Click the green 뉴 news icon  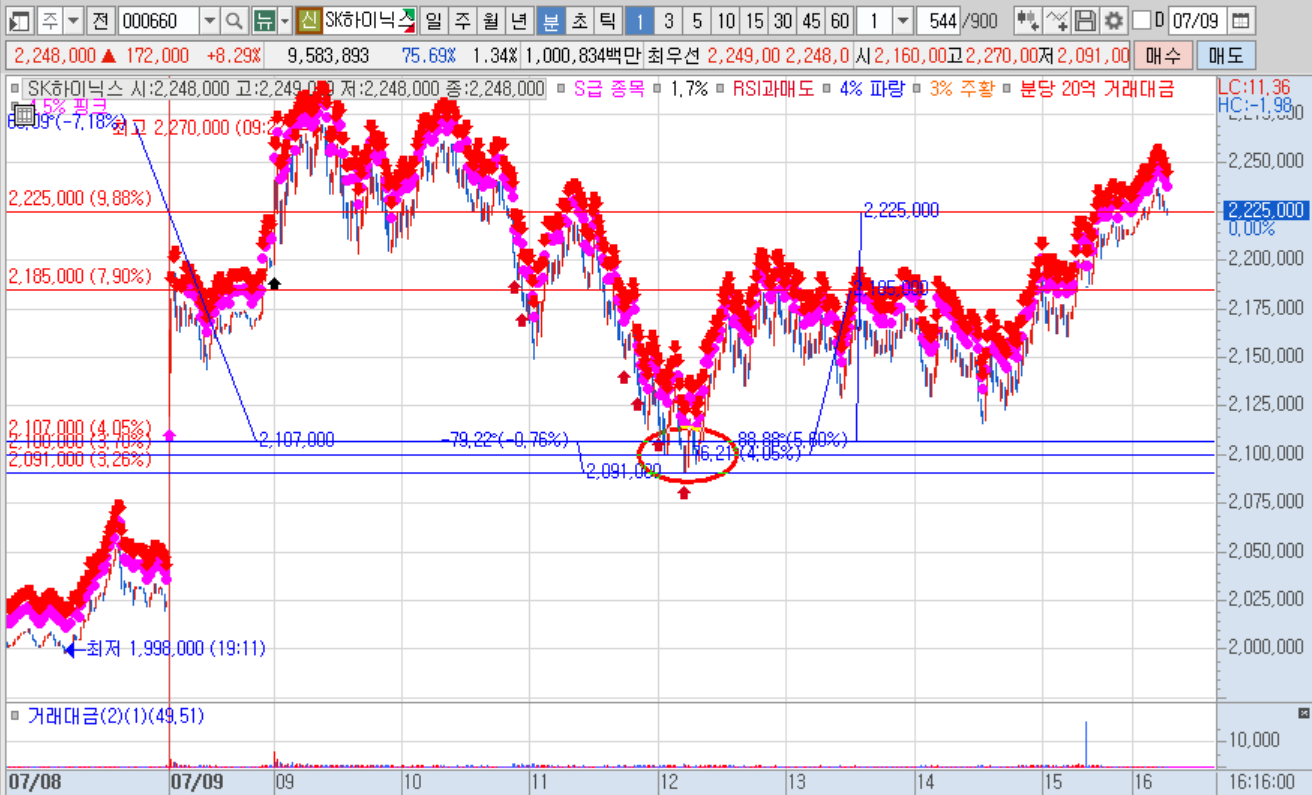pos(263,20)
